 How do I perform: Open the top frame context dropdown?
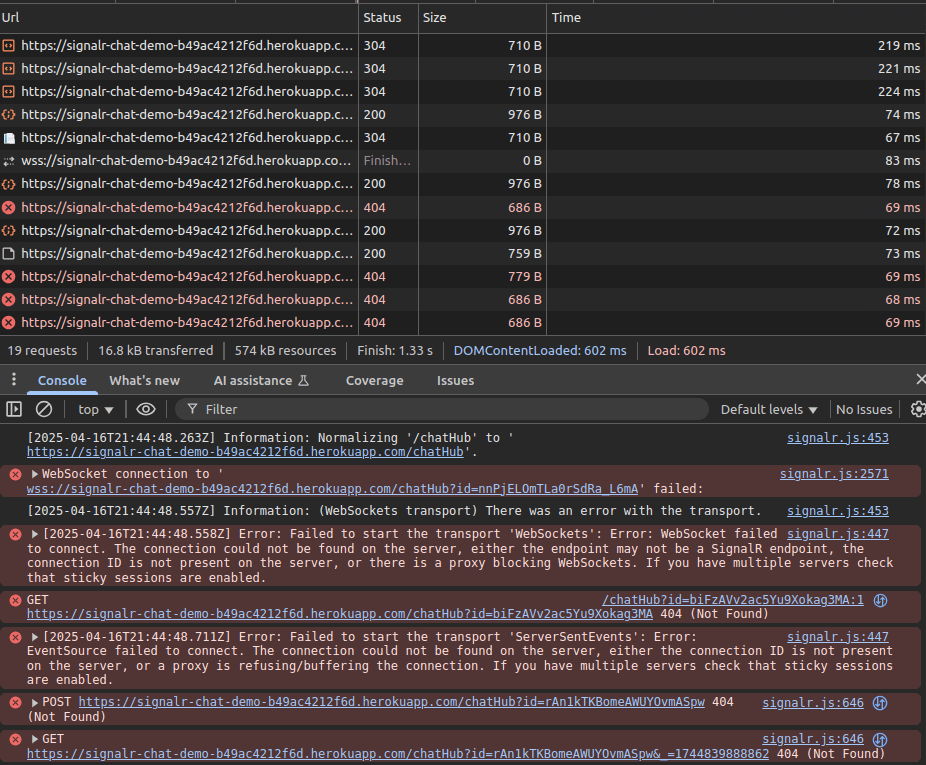(x=94, y=409)
